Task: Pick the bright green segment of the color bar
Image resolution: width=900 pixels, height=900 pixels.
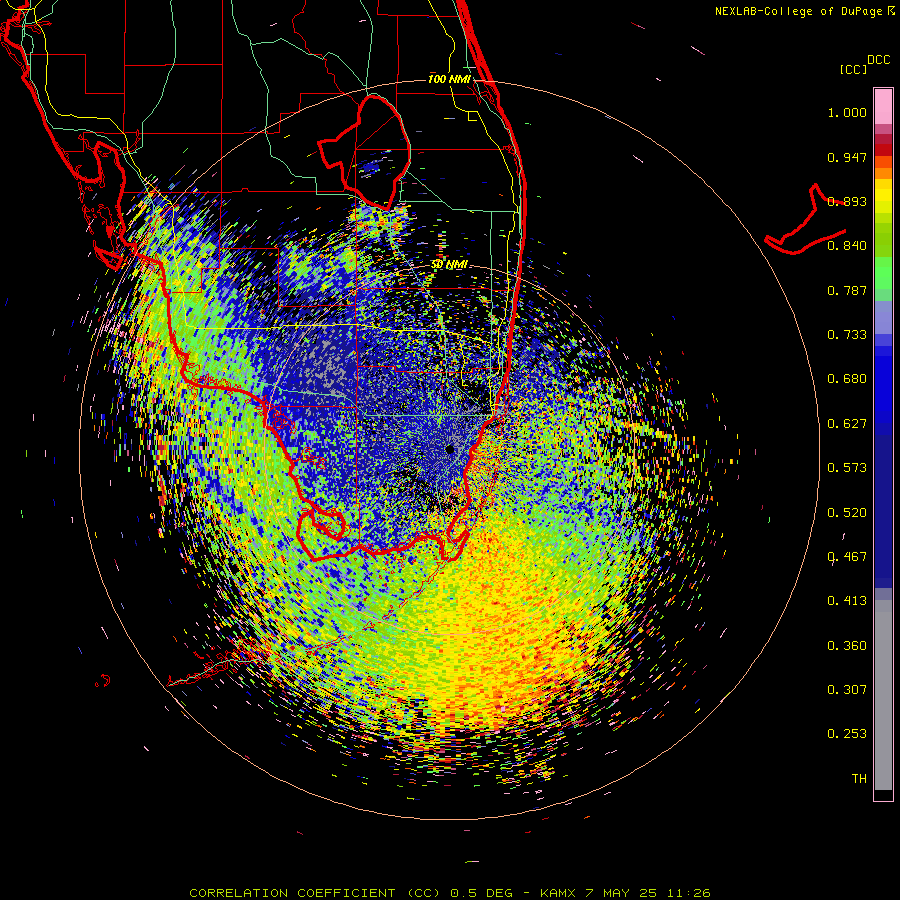Action: 883,273
